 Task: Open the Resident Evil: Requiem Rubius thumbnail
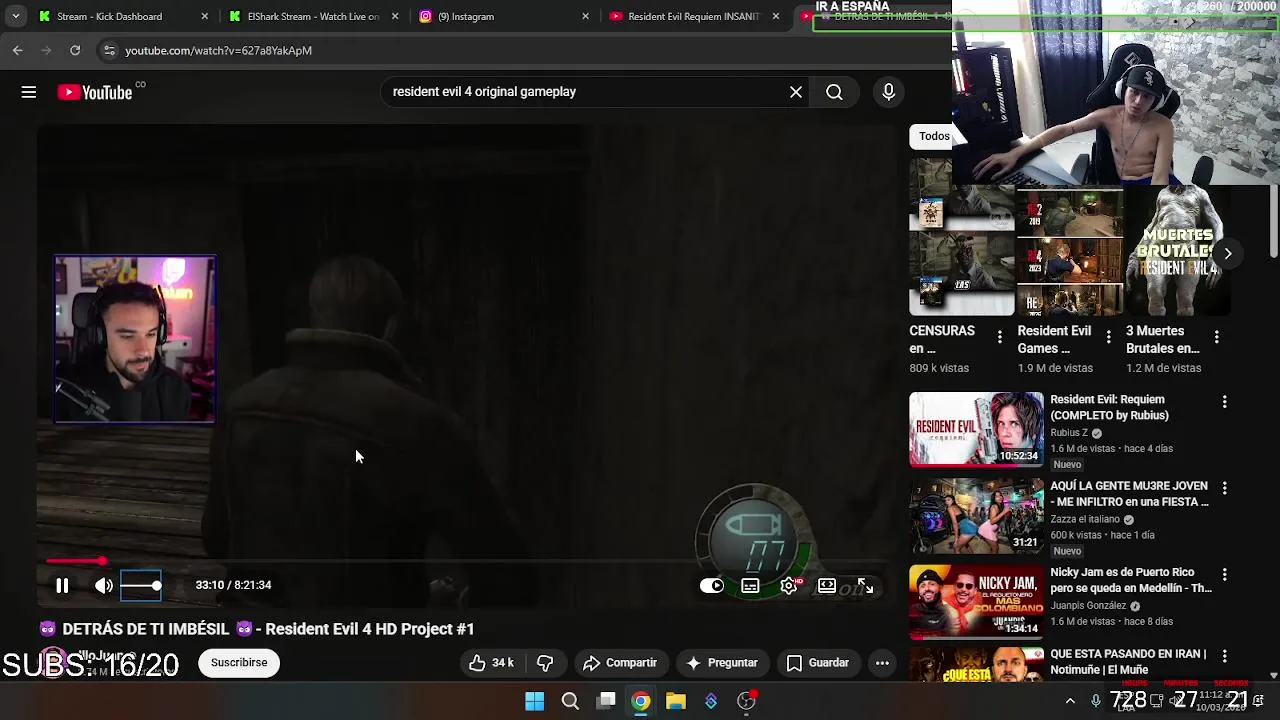(976, 430)
